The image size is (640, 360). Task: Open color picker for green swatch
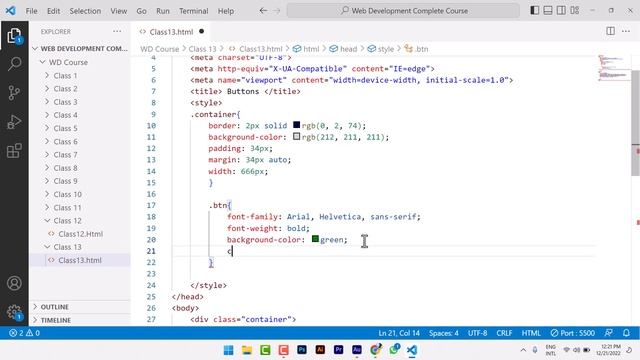(315, 239)
